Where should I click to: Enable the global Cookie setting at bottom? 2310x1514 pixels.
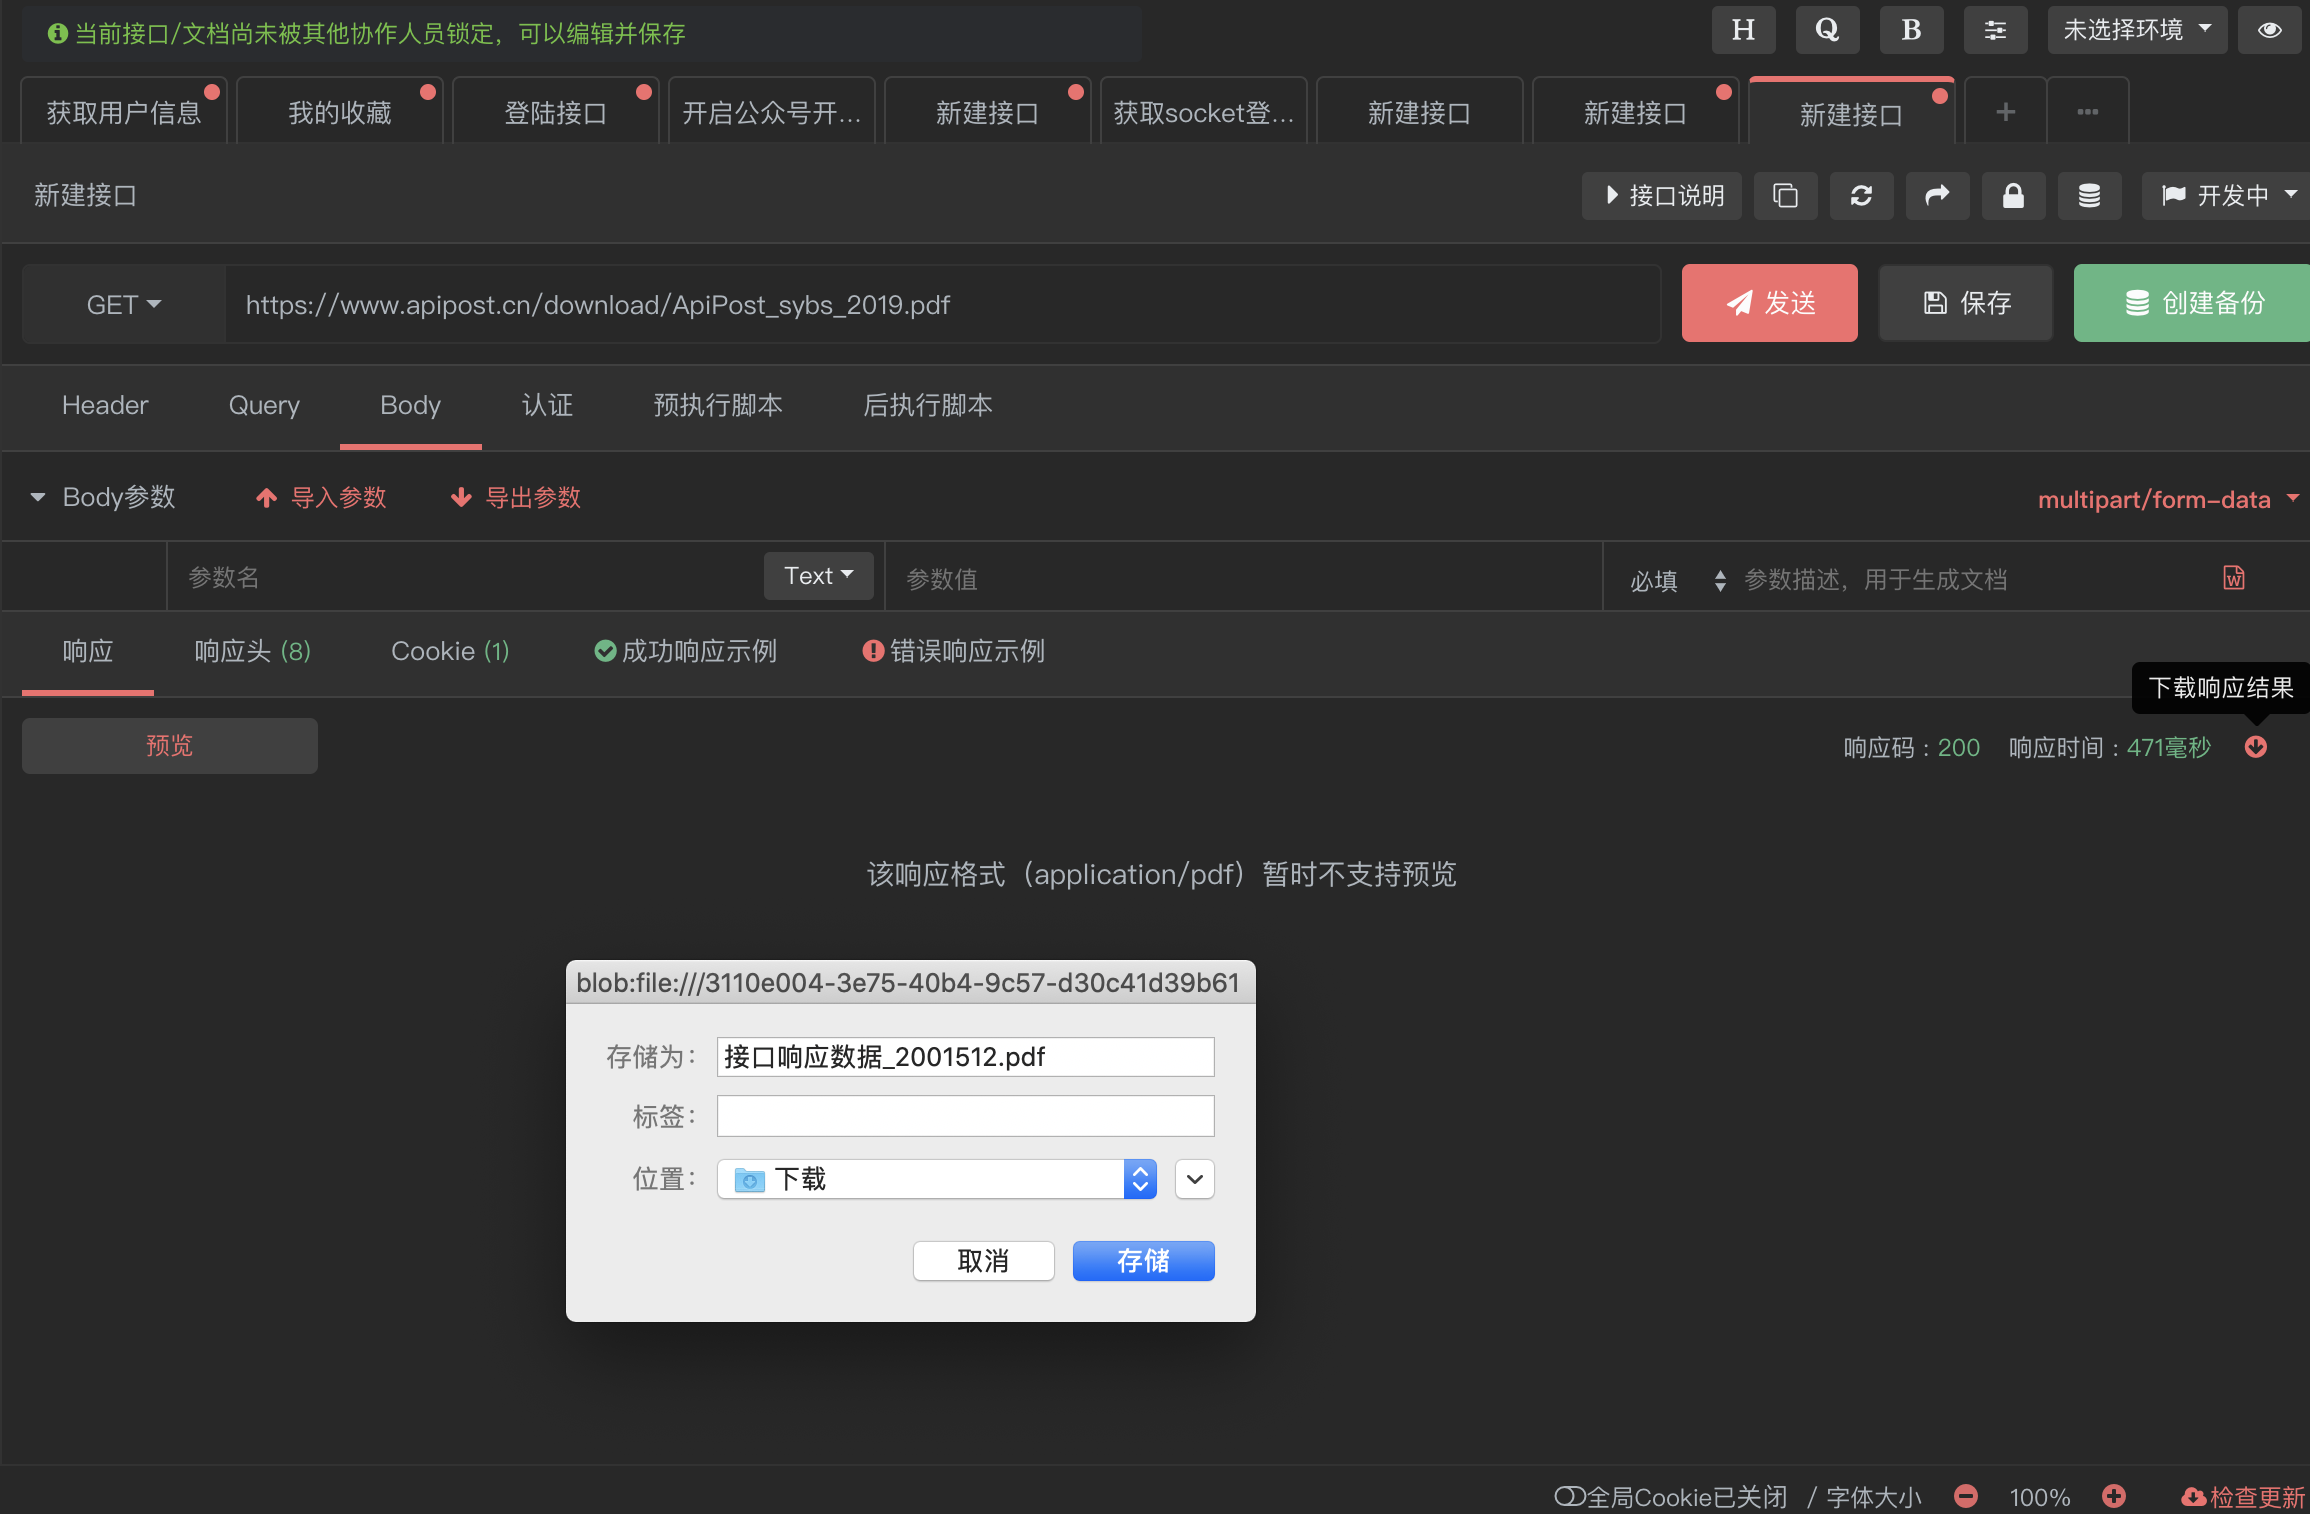[1669, 1494]
